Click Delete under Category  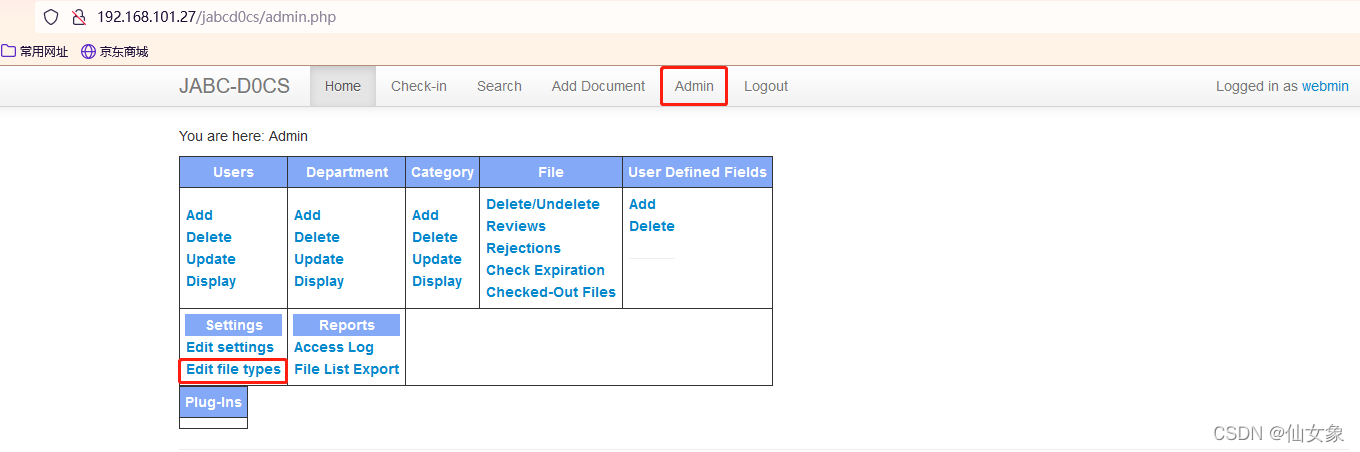click(x=435, y=237)
